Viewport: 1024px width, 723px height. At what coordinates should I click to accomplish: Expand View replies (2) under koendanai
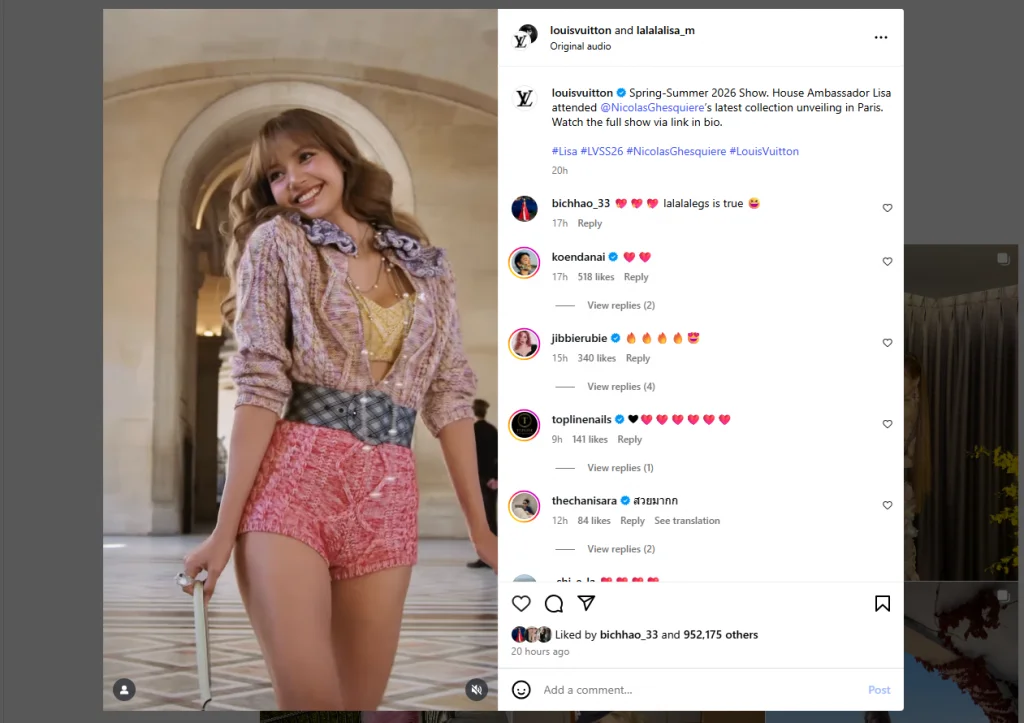(620, 305)
